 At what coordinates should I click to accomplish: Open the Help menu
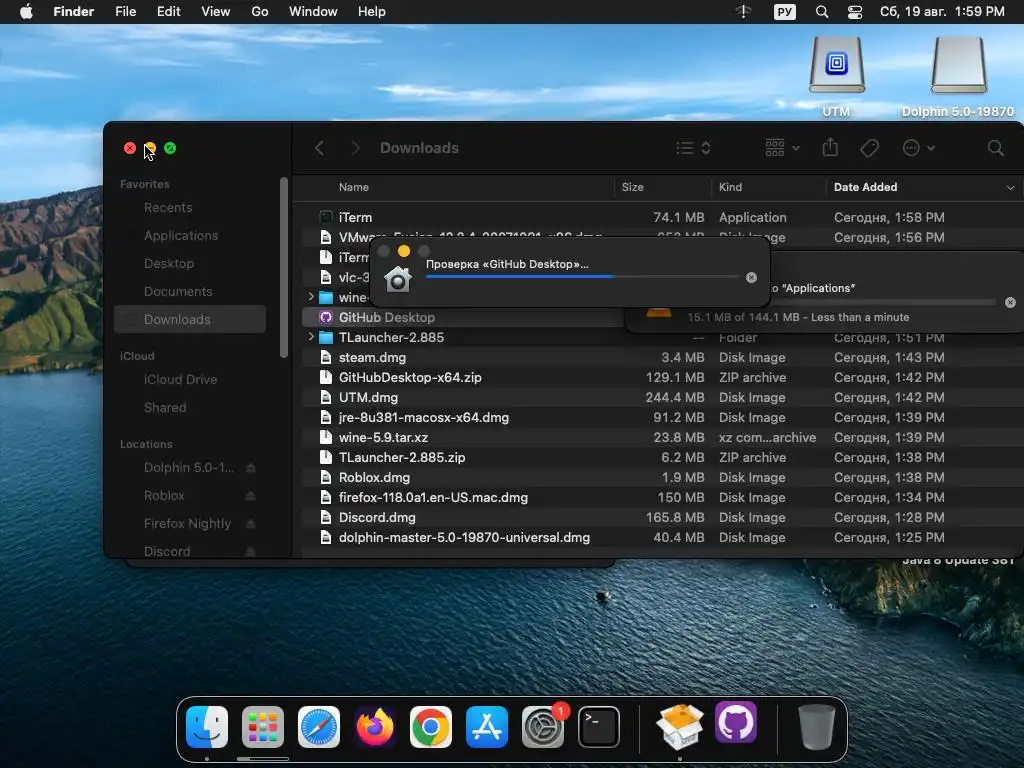(x=372, y=12)
